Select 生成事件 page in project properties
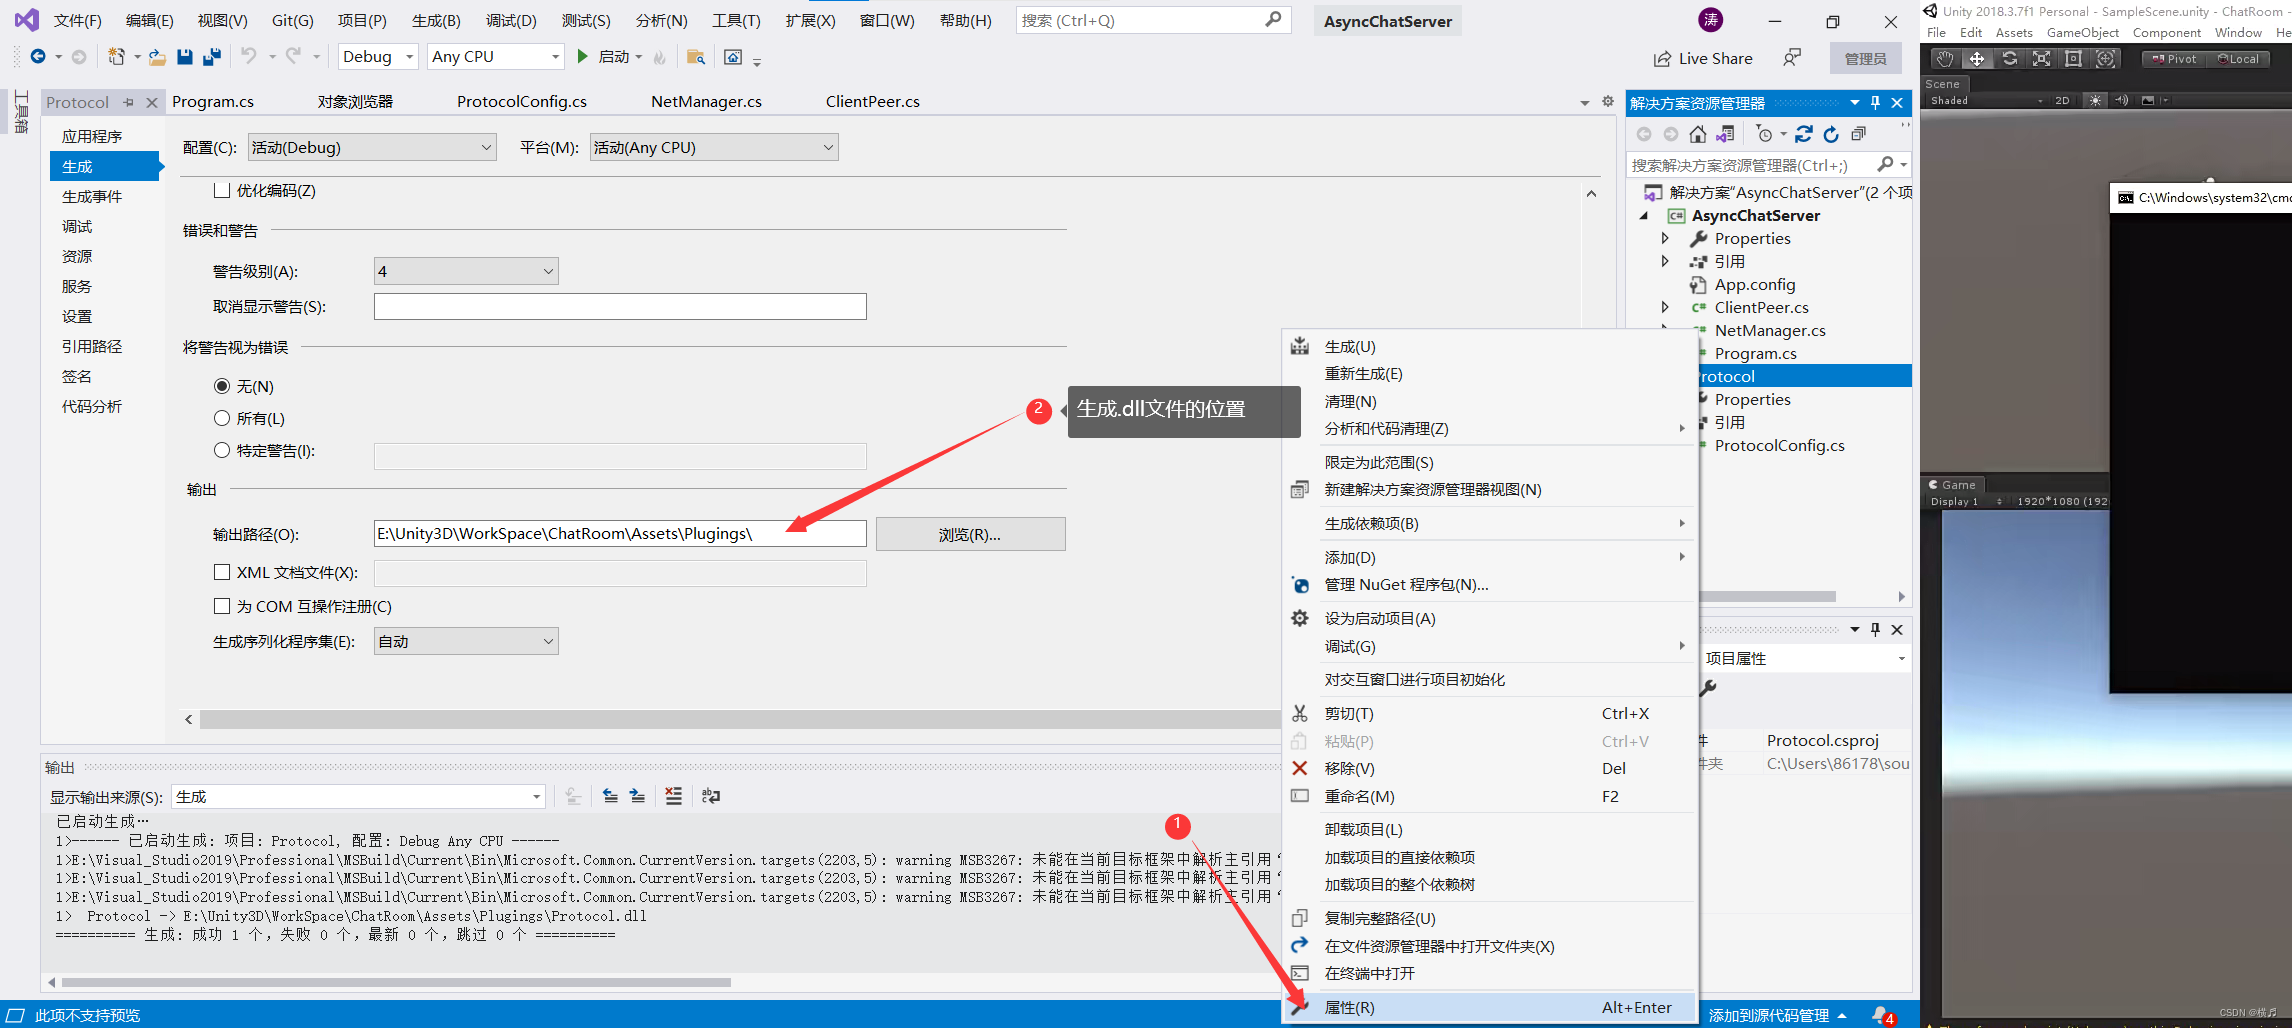Viewport: 2292px width, 1028px height. 92,196
